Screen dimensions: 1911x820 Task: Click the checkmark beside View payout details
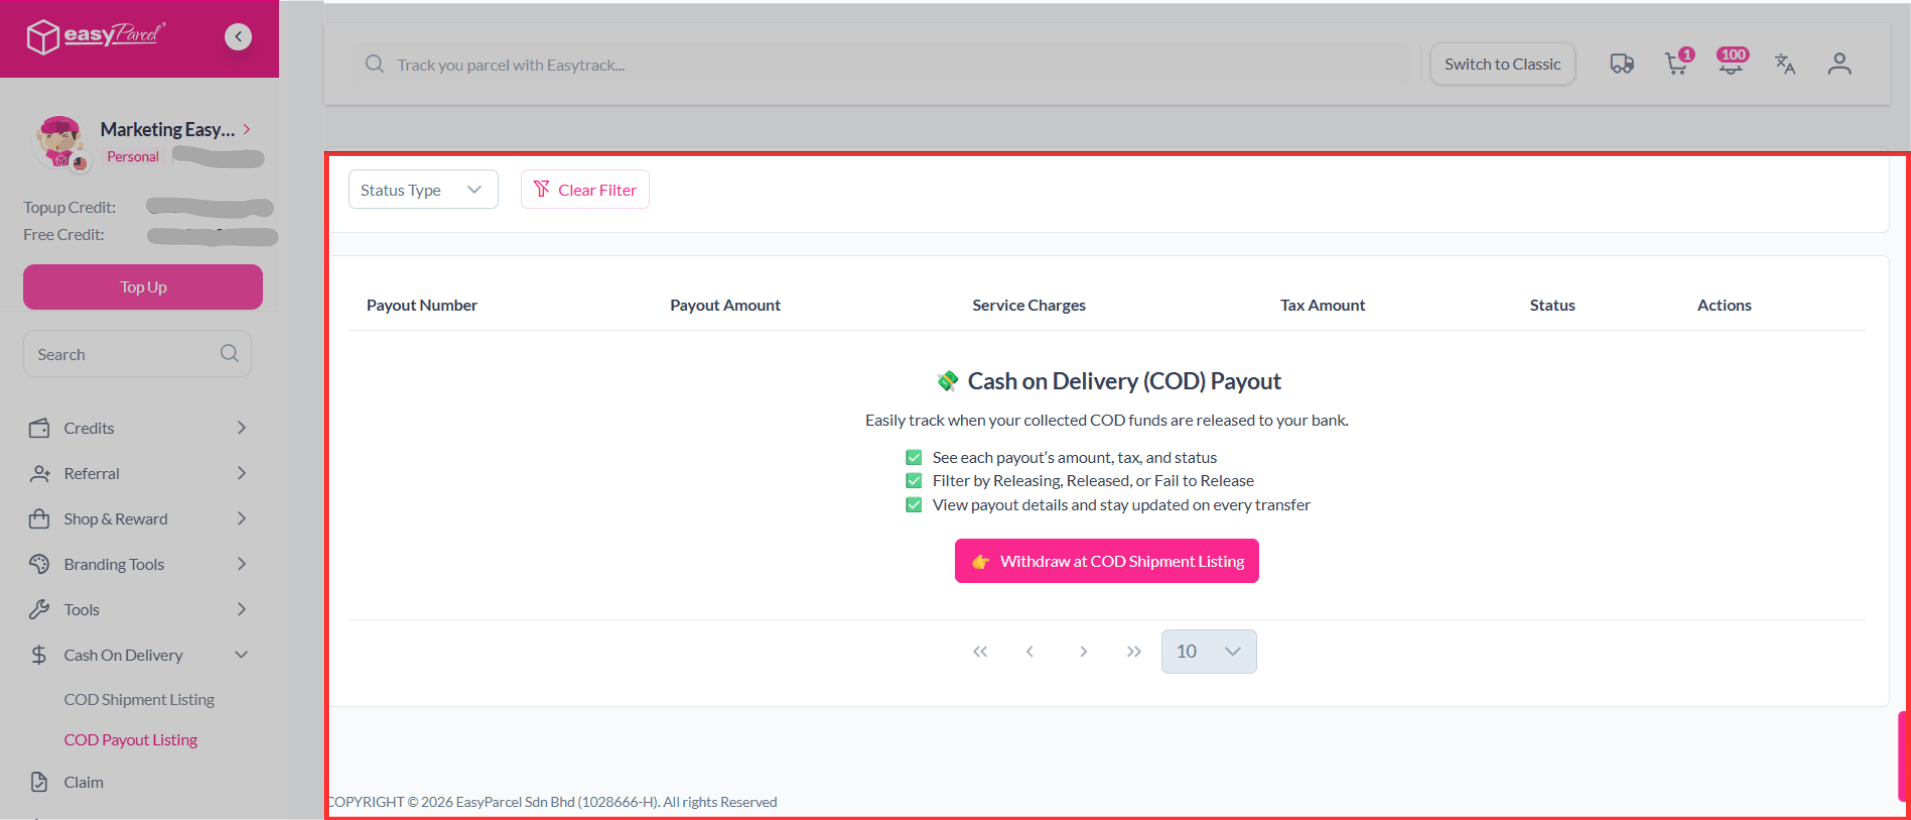pos(913,505)
